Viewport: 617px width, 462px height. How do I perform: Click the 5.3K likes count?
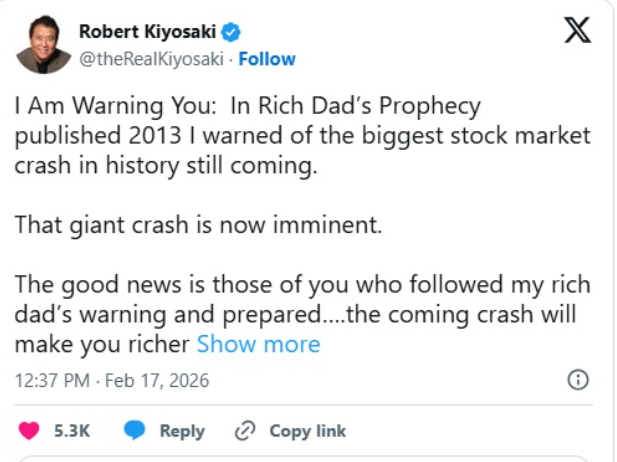[72, 431]
